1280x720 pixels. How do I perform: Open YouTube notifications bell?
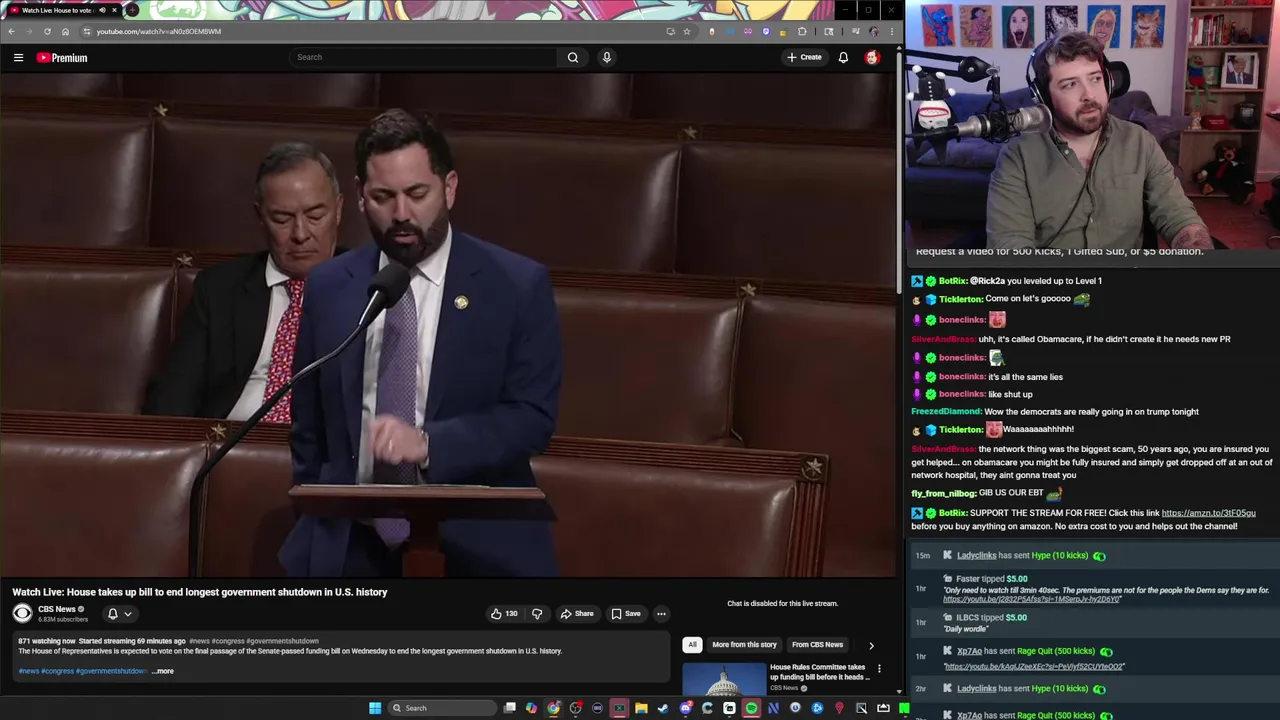pyautogui.click(x=843, y=57)
